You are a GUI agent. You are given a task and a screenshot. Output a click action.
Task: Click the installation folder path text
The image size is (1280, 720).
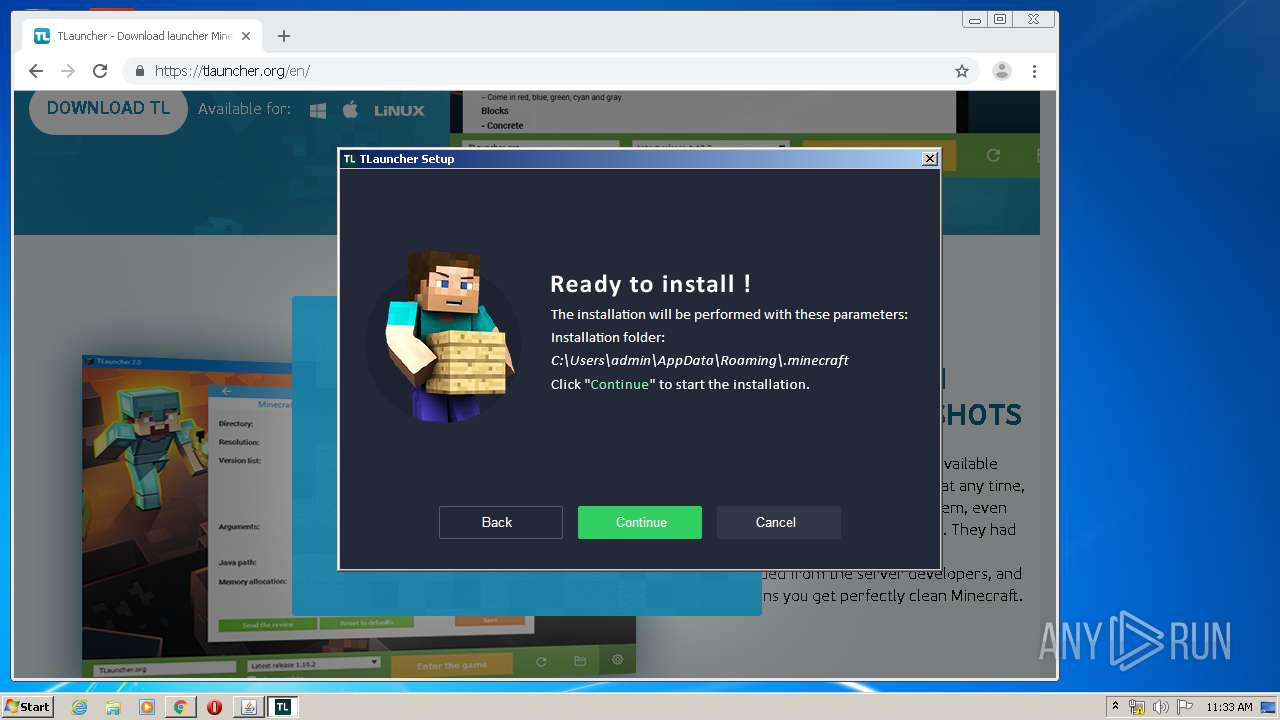pyautogui.click(x=699, y=360)
